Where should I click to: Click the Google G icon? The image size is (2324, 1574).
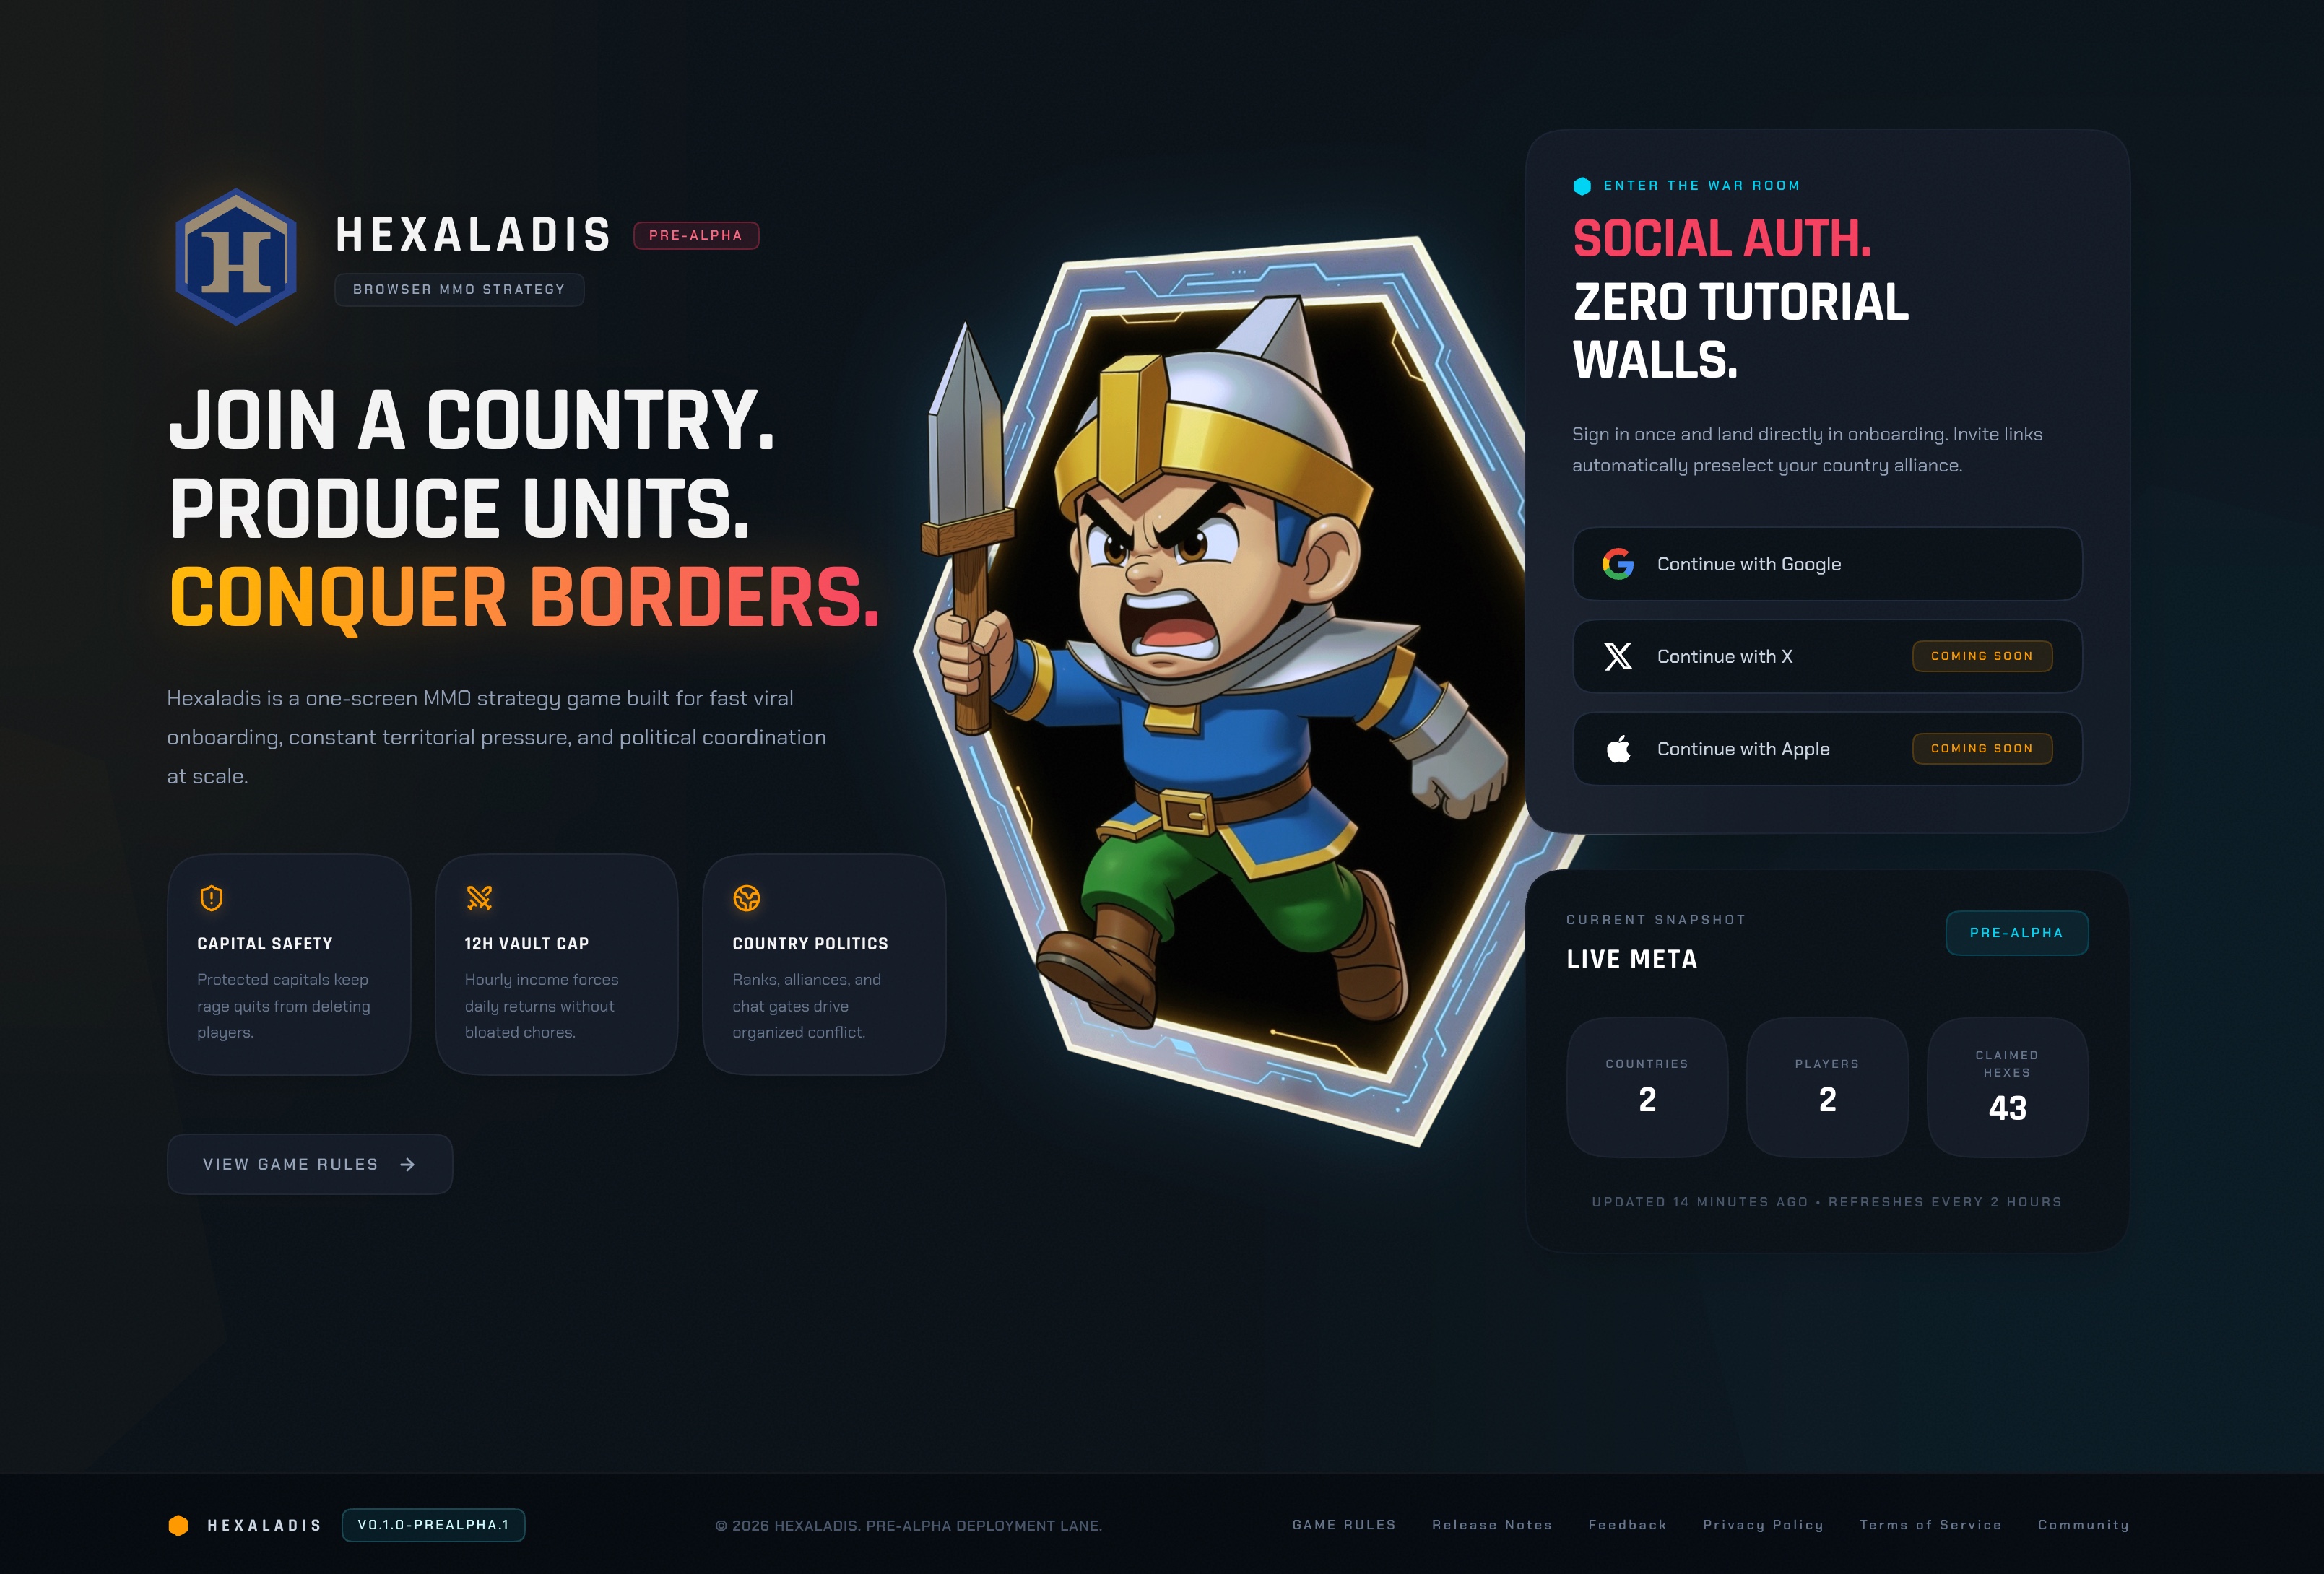click(x=1617, y=564)
